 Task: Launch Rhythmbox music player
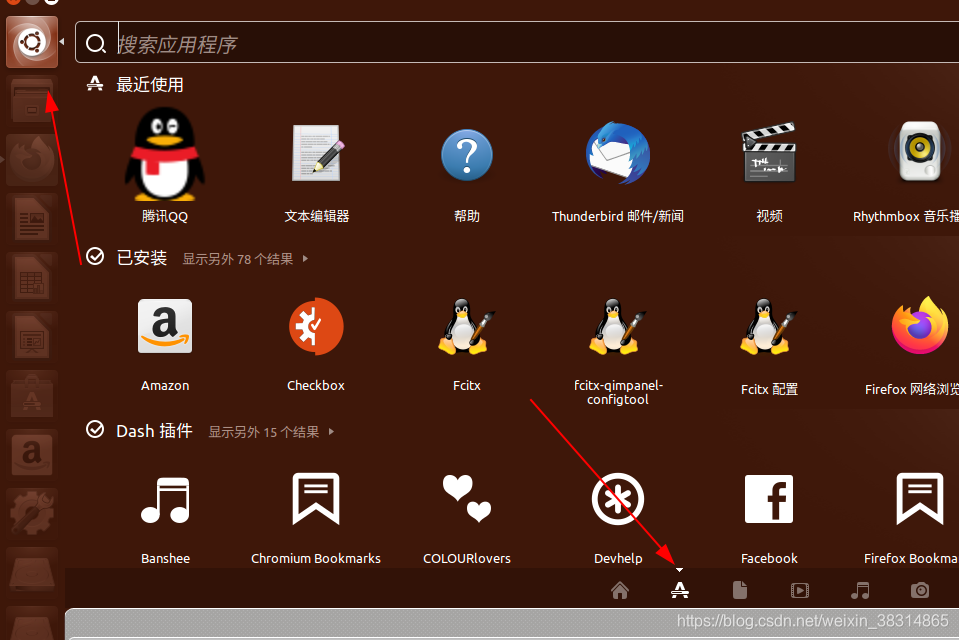coord(919,151)
